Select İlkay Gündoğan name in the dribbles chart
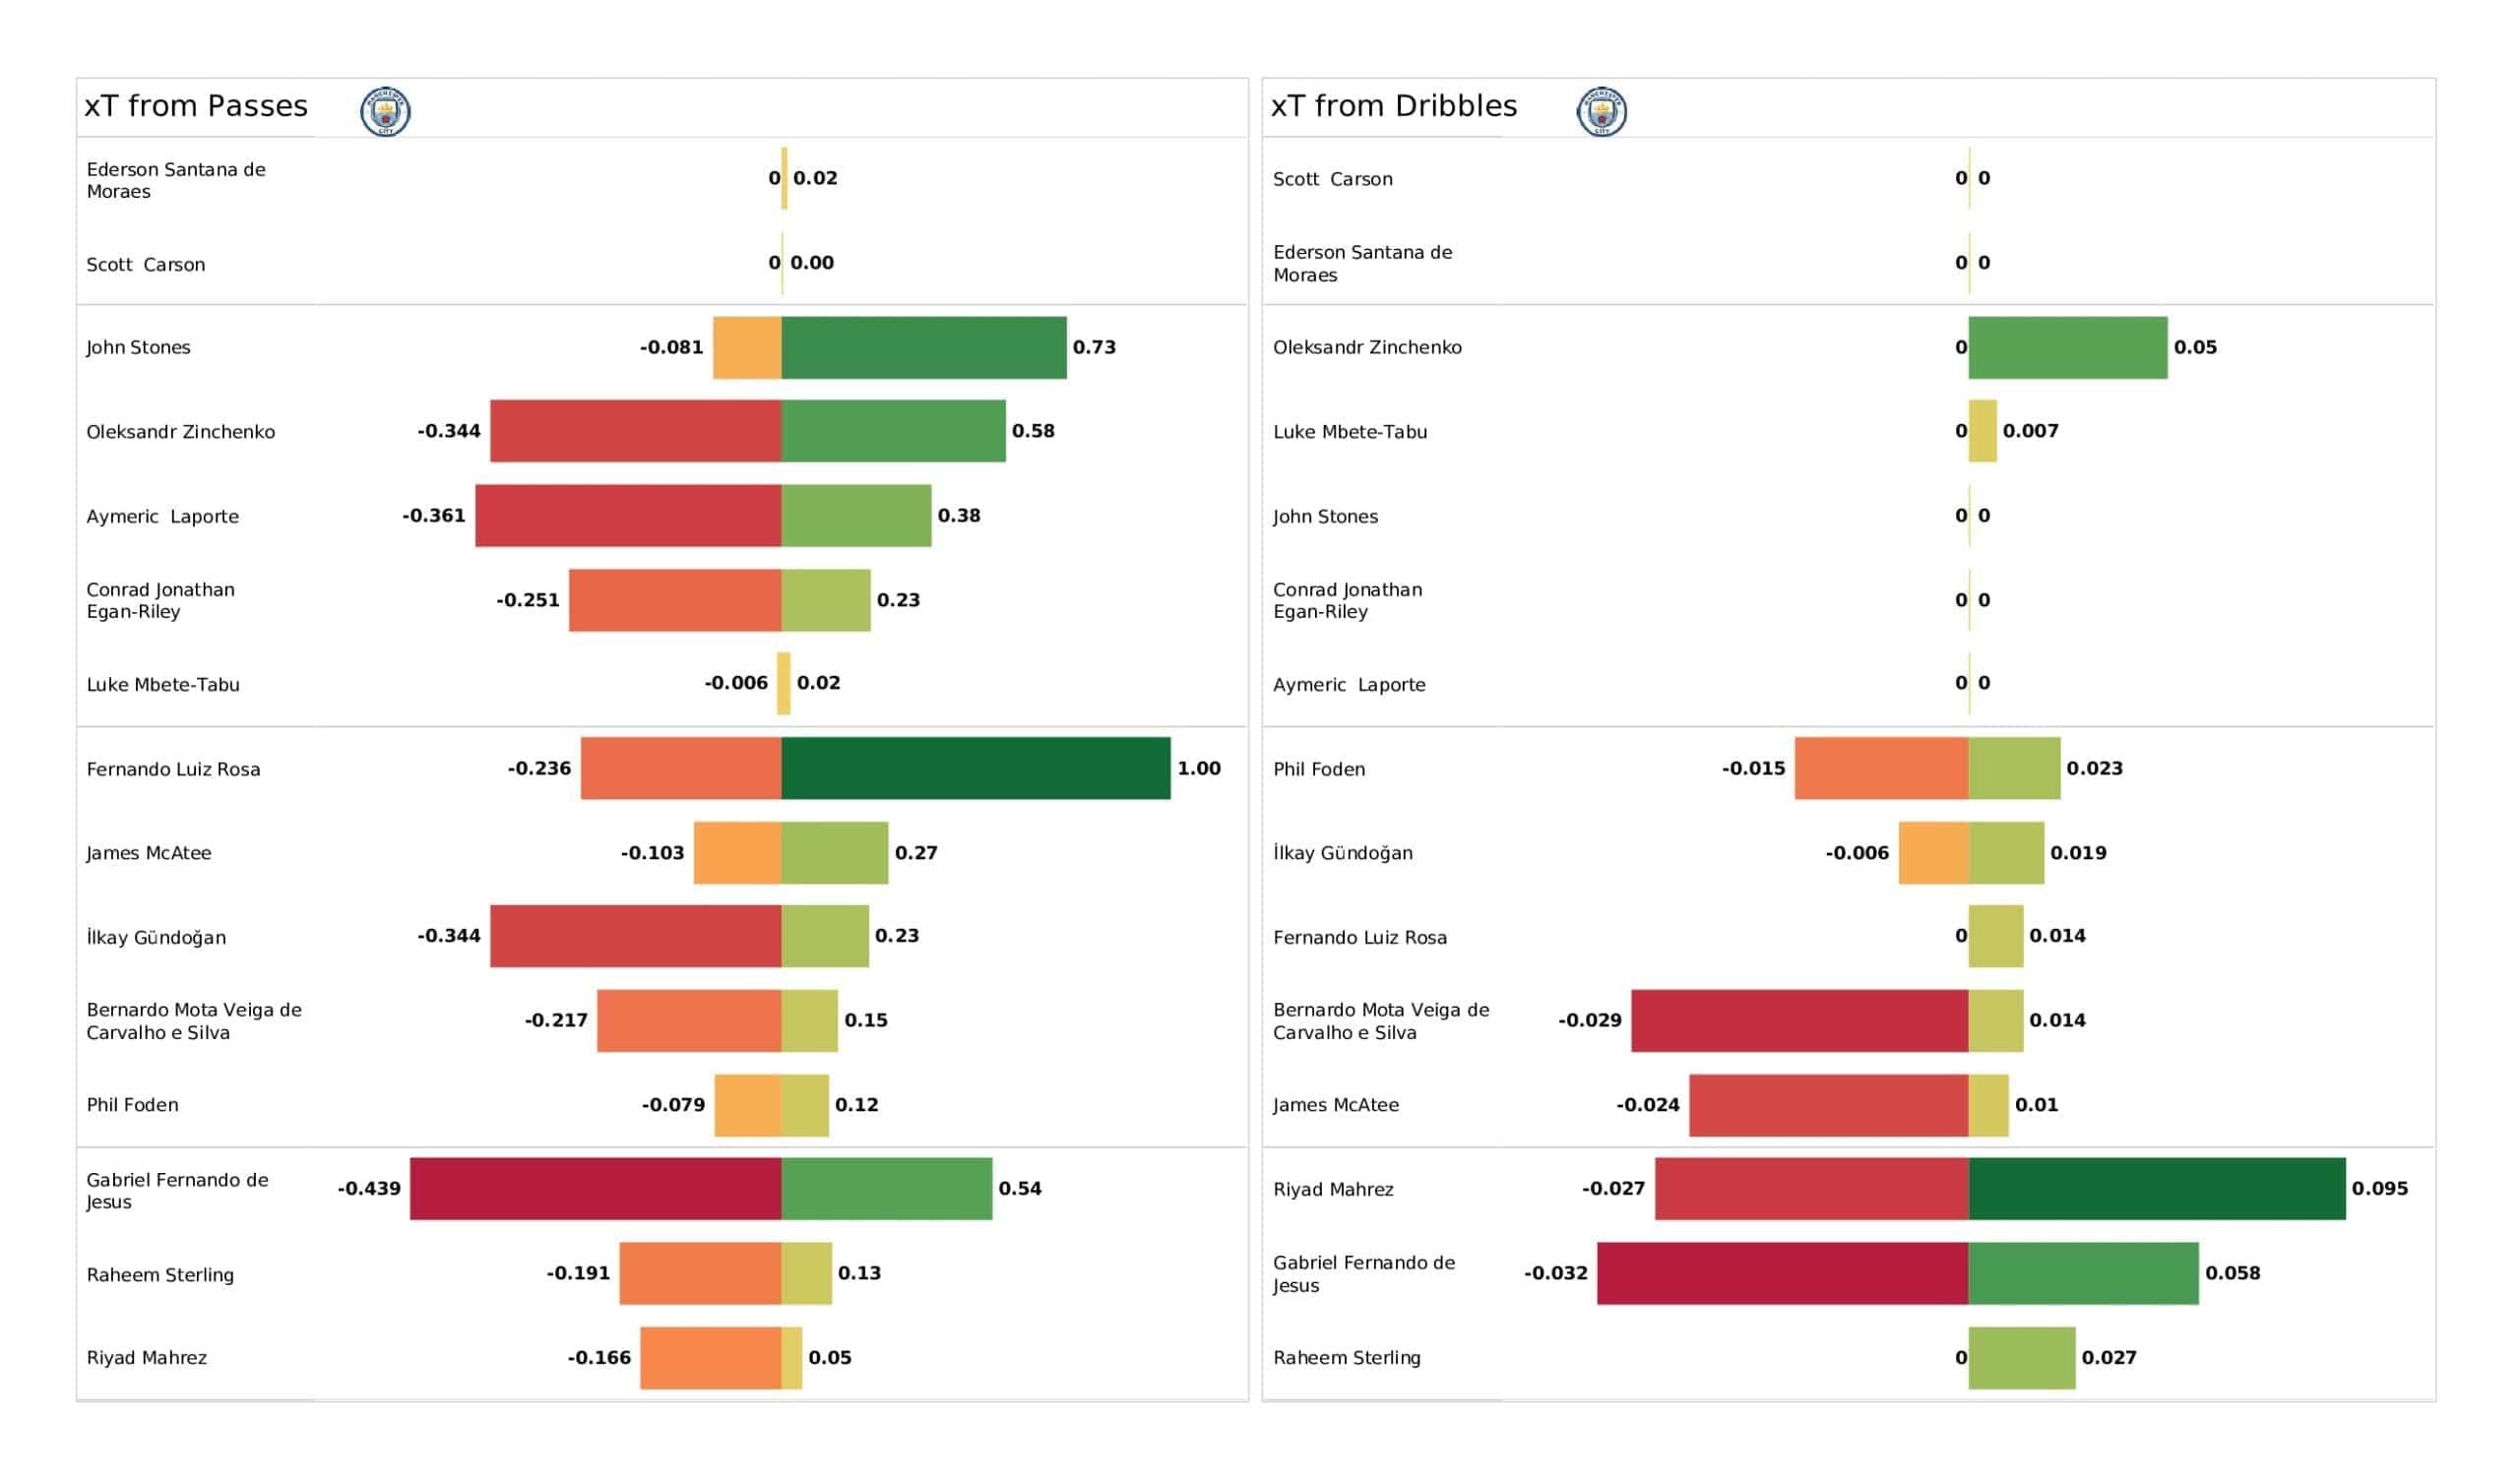The image size is (2520, 1480). [1343, 853]
